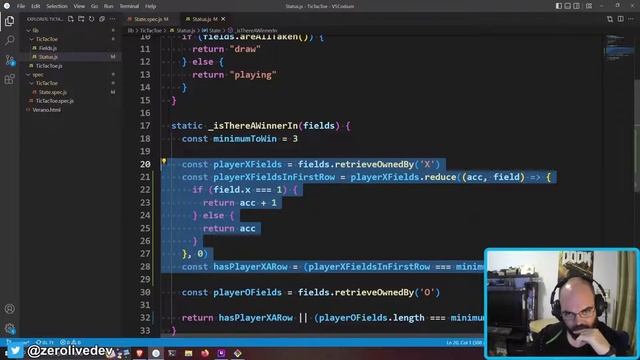Open the Accounts menu icon
Viewport: 640px width, 360px height.
9,309
